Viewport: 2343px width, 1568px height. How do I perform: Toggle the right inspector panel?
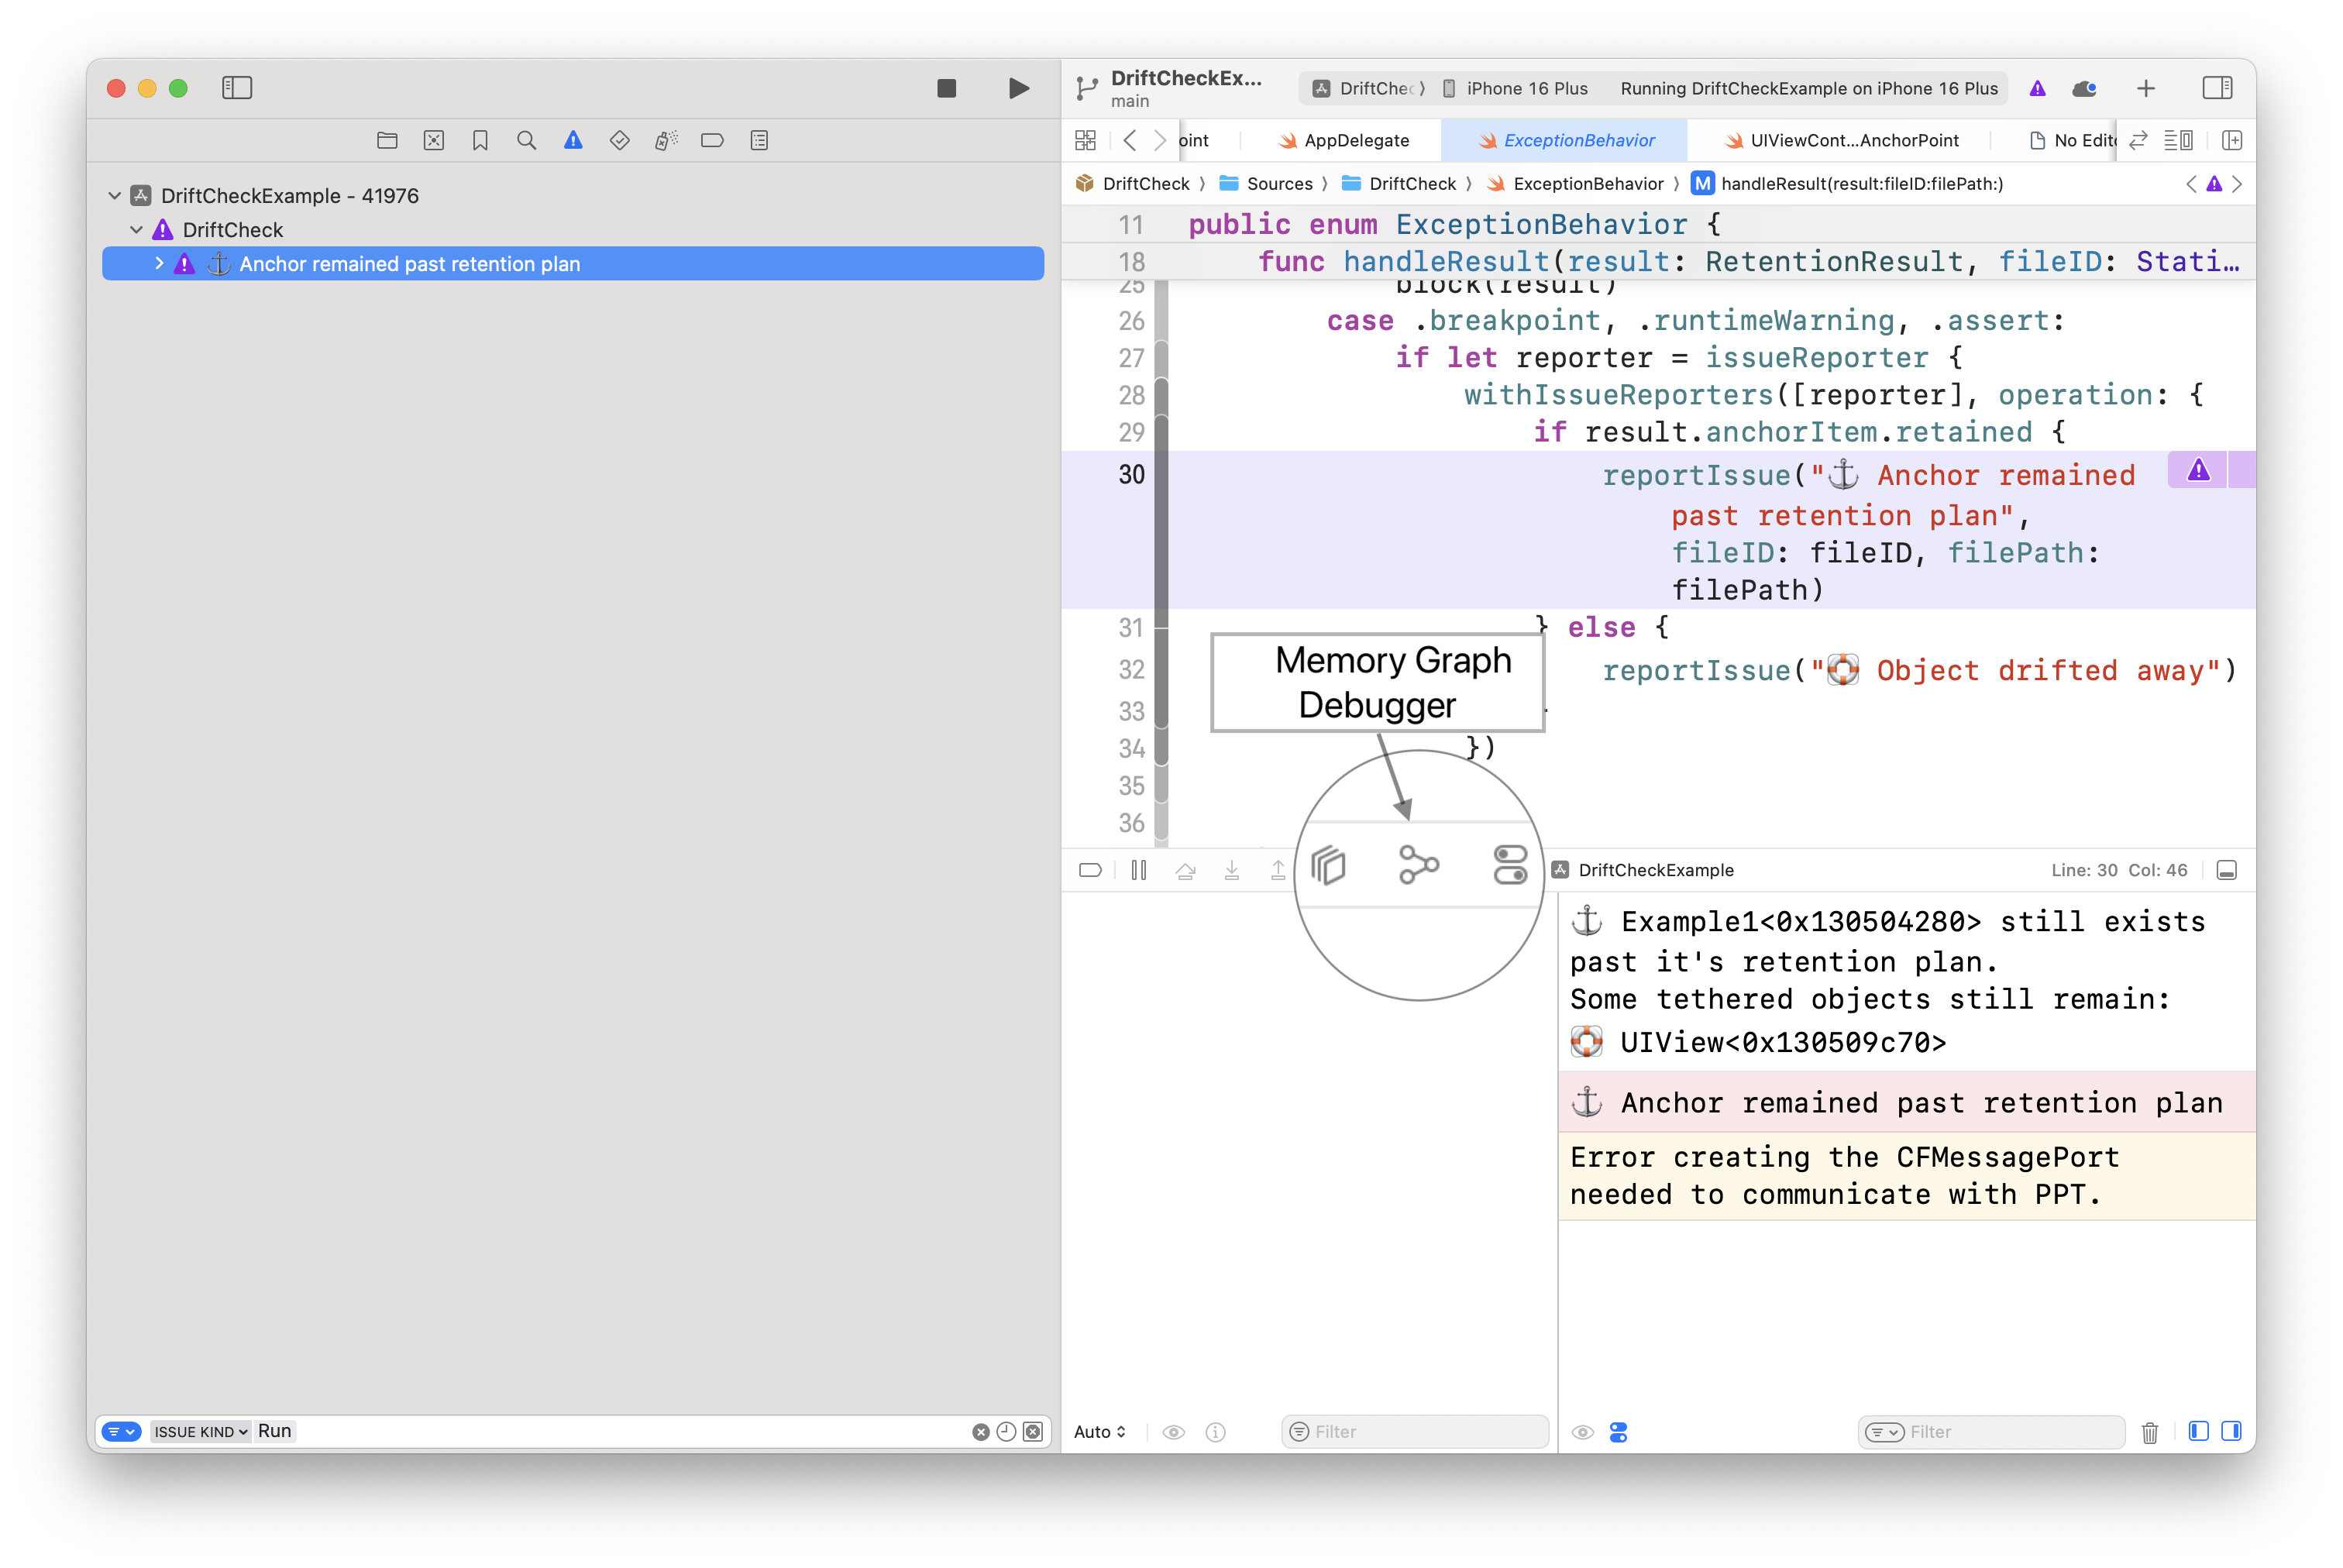coord(2217,88)
